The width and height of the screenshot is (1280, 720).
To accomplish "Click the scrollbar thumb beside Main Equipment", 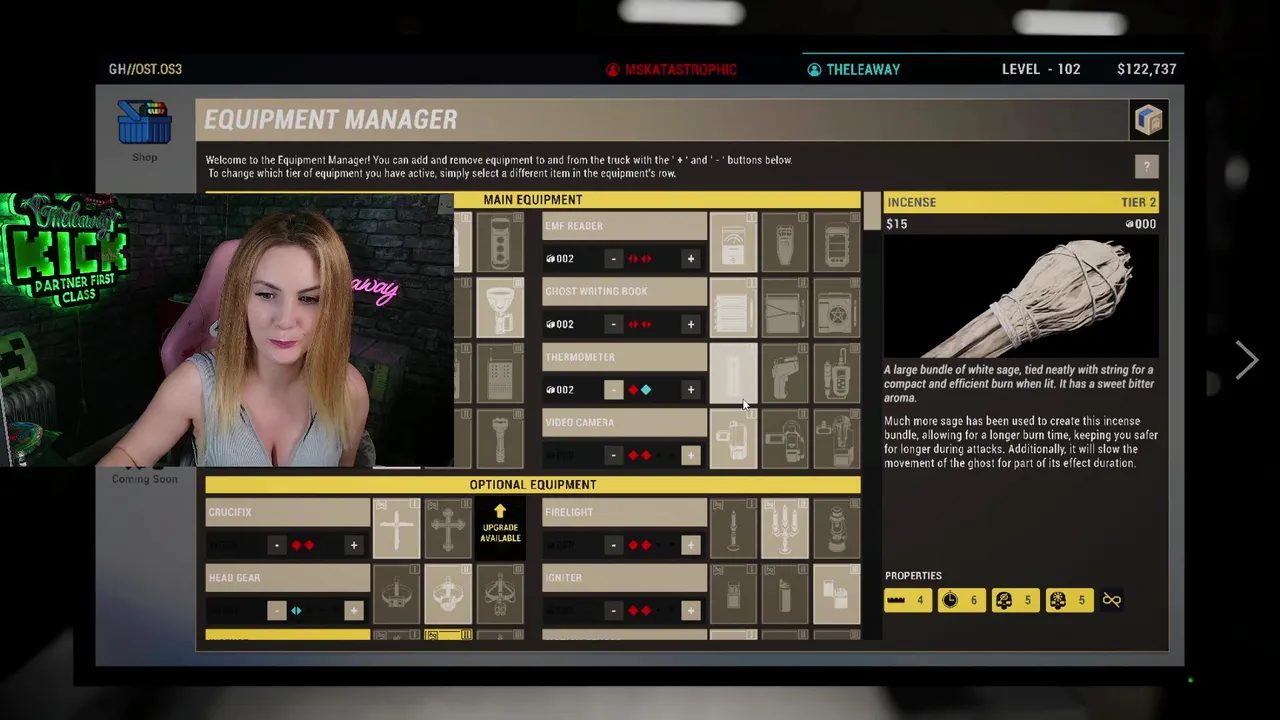I will coord(872,210).
